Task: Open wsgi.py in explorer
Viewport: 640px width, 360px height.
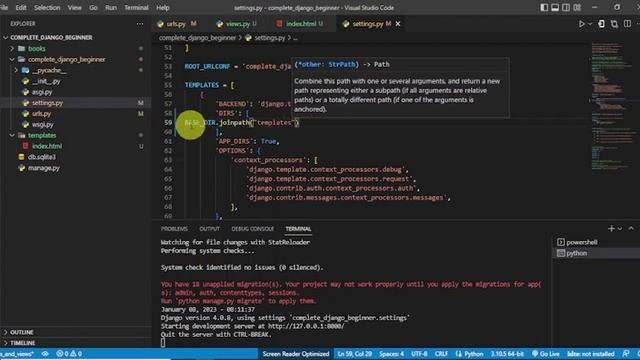Action: [43, 124]
